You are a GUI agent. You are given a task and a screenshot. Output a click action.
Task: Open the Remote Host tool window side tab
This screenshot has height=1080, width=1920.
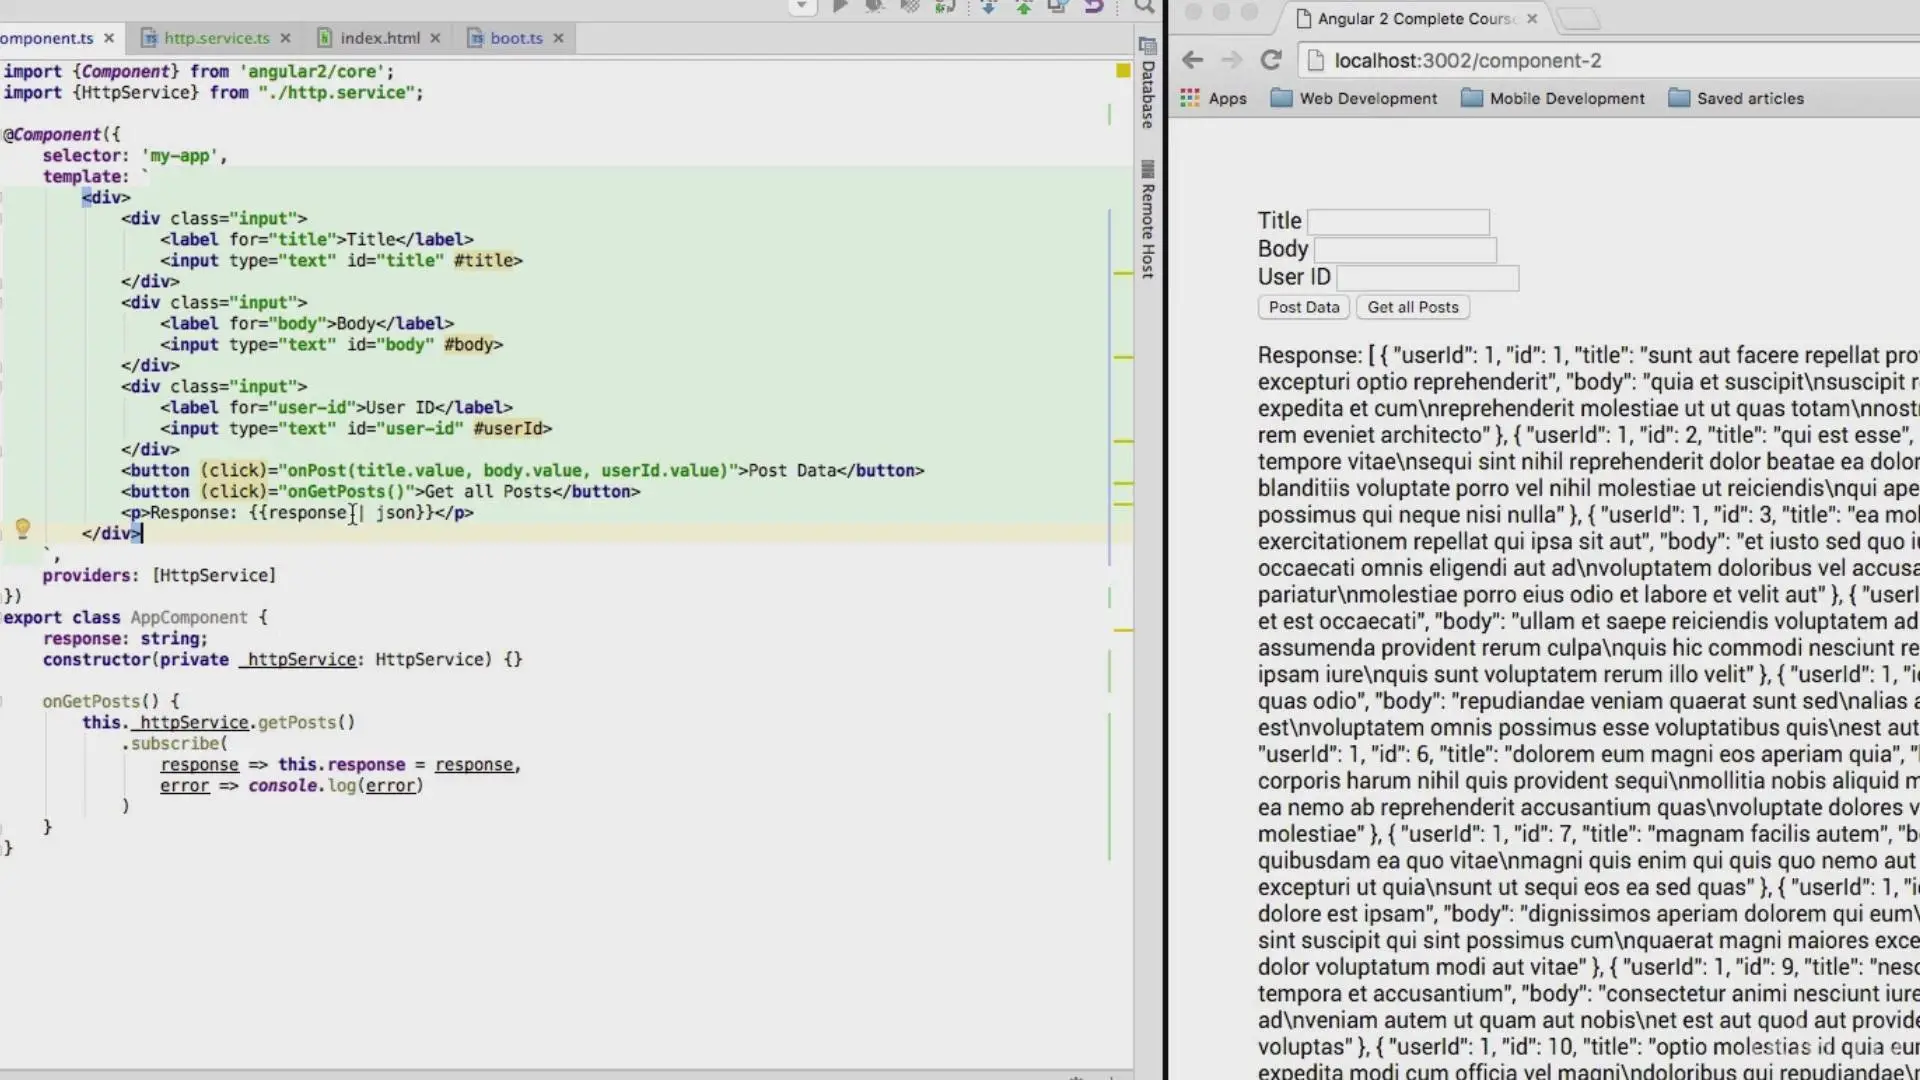[x=1148, y=220]
